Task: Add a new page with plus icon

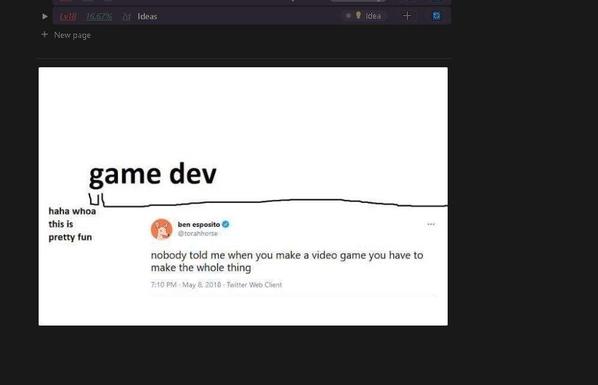Action: pos(45,35)
